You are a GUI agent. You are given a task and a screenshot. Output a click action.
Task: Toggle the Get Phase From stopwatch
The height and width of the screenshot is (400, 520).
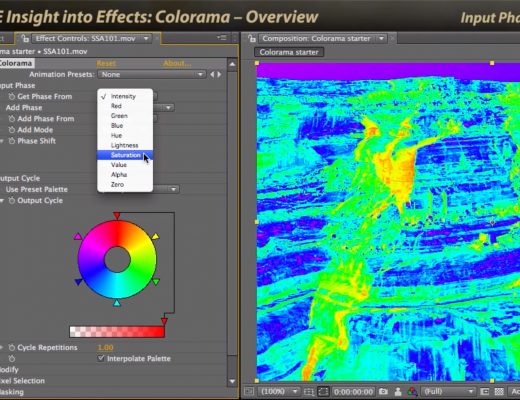coord(12,97)
